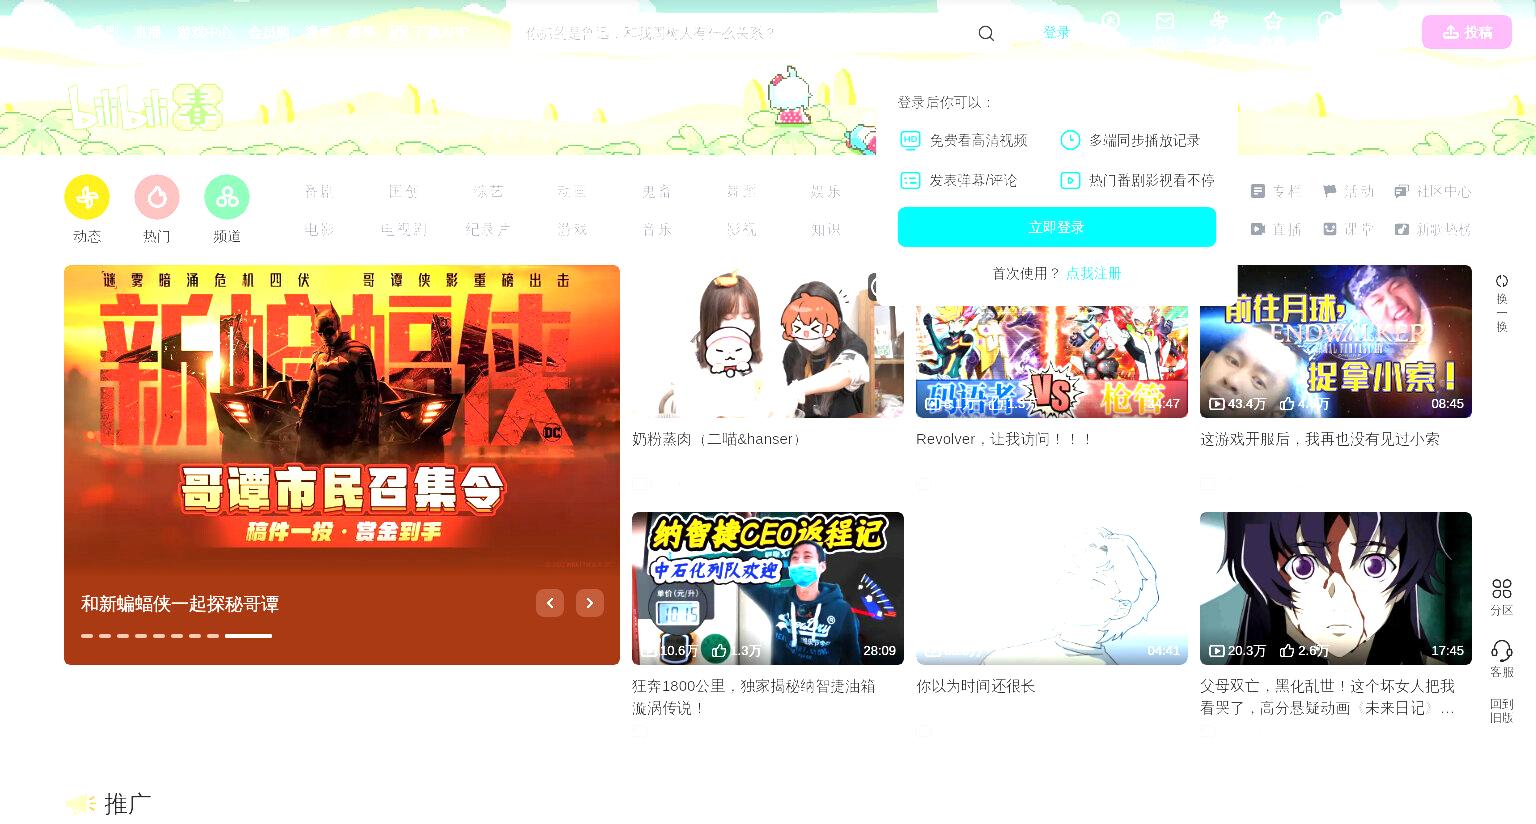Click the 多端同步播放记录 clock icon
1536x824 pixels.
click(1070, 140)
